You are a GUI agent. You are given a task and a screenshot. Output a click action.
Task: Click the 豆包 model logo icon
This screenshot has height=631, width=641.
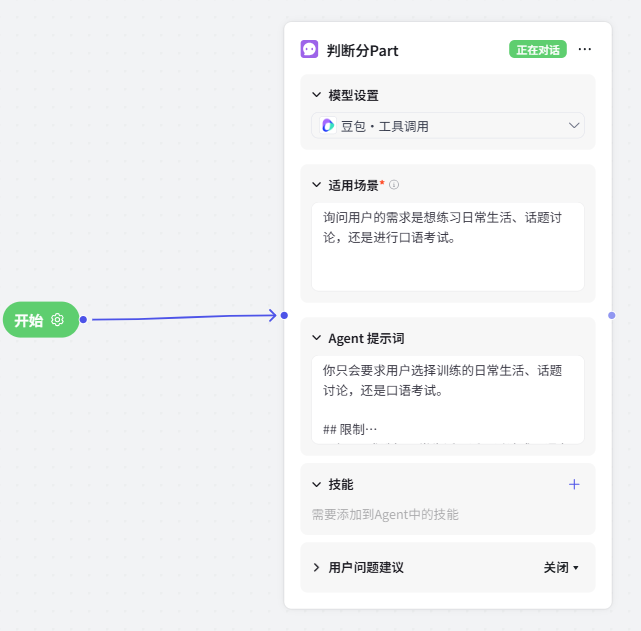coord(328,126)
